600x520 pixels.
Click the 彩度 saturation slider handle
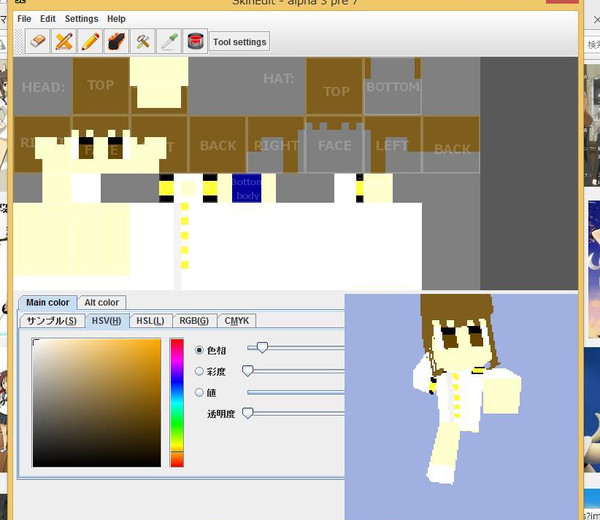tap(248, 370)
